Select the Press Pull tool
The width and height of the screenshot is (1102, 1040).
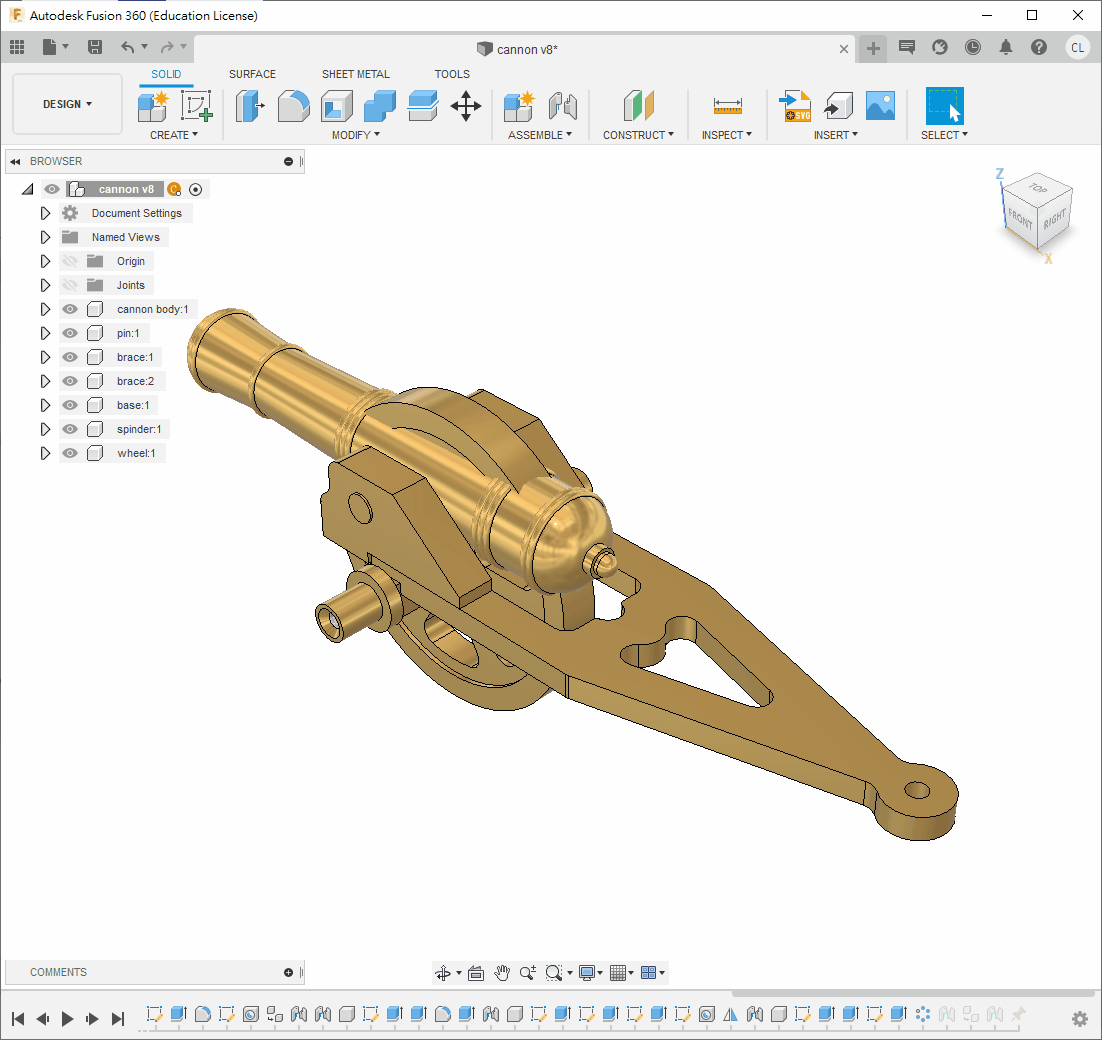250,105
